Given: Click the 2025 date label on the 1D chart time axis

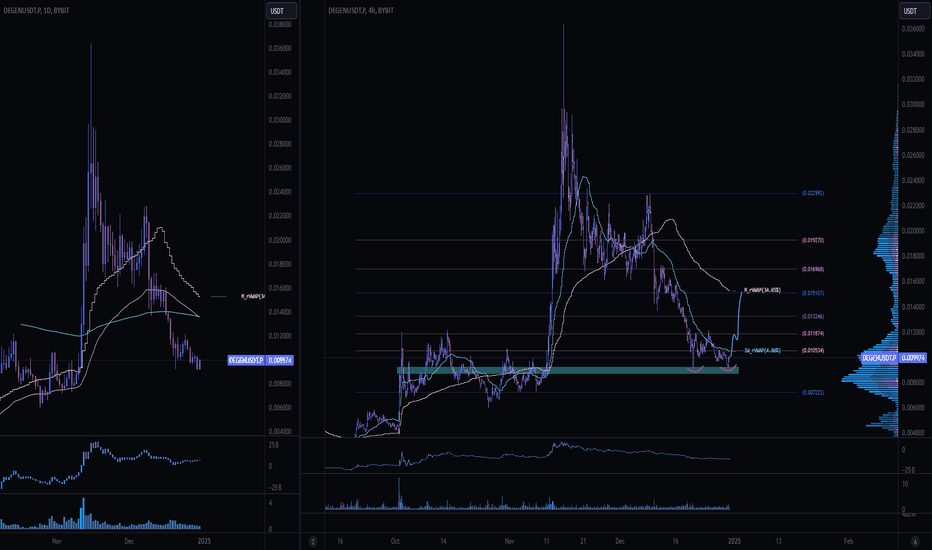Looking at the screenshot, I should click(204, 541).
